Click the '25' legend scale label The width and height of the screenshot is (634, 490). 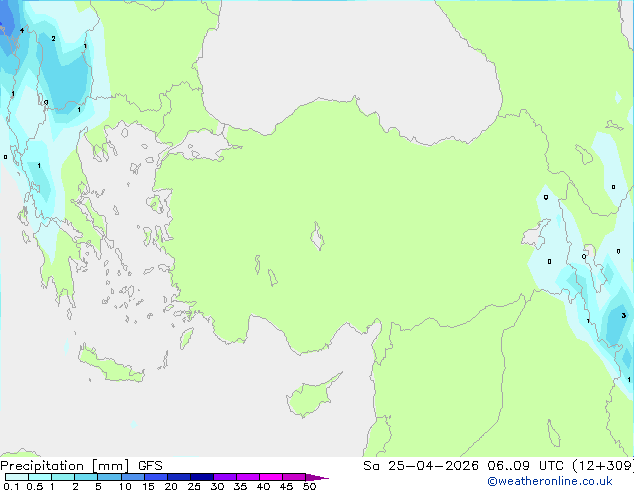pyautogui.click(x=194, y=486)
